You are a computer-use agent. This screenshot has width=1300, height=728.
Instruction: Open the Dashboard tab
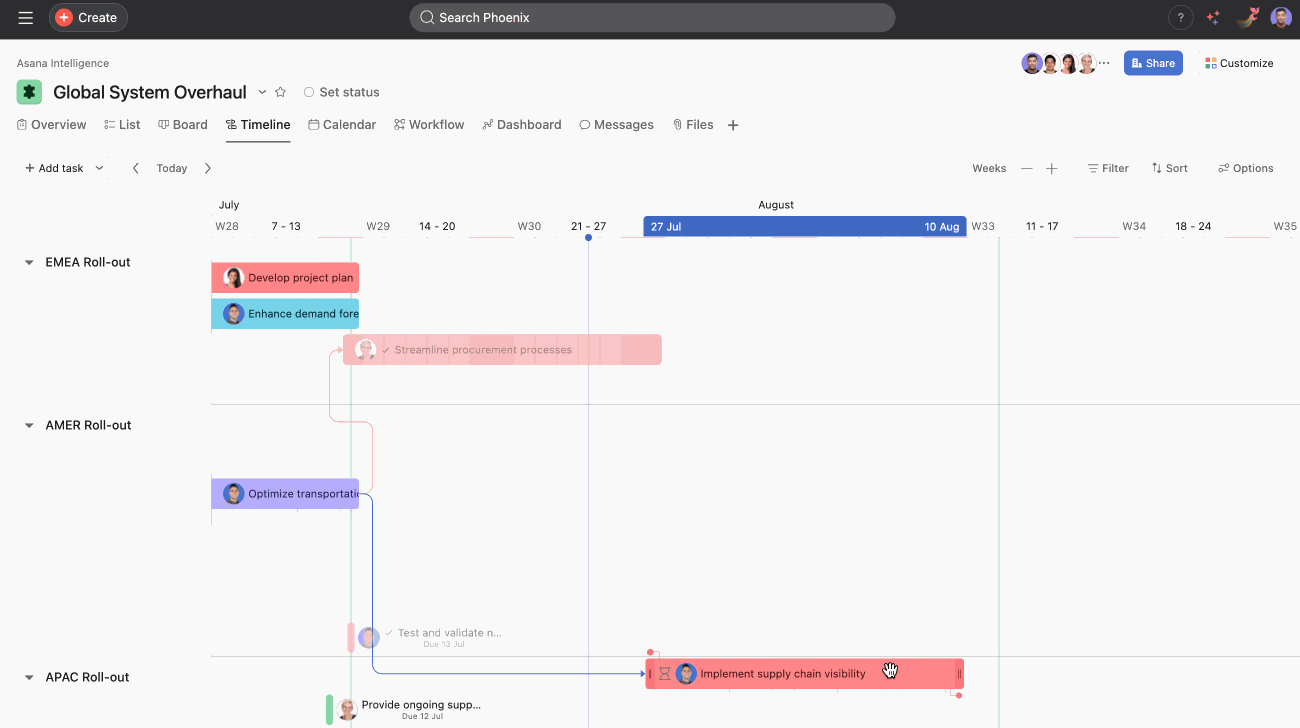tap(522, 125)
